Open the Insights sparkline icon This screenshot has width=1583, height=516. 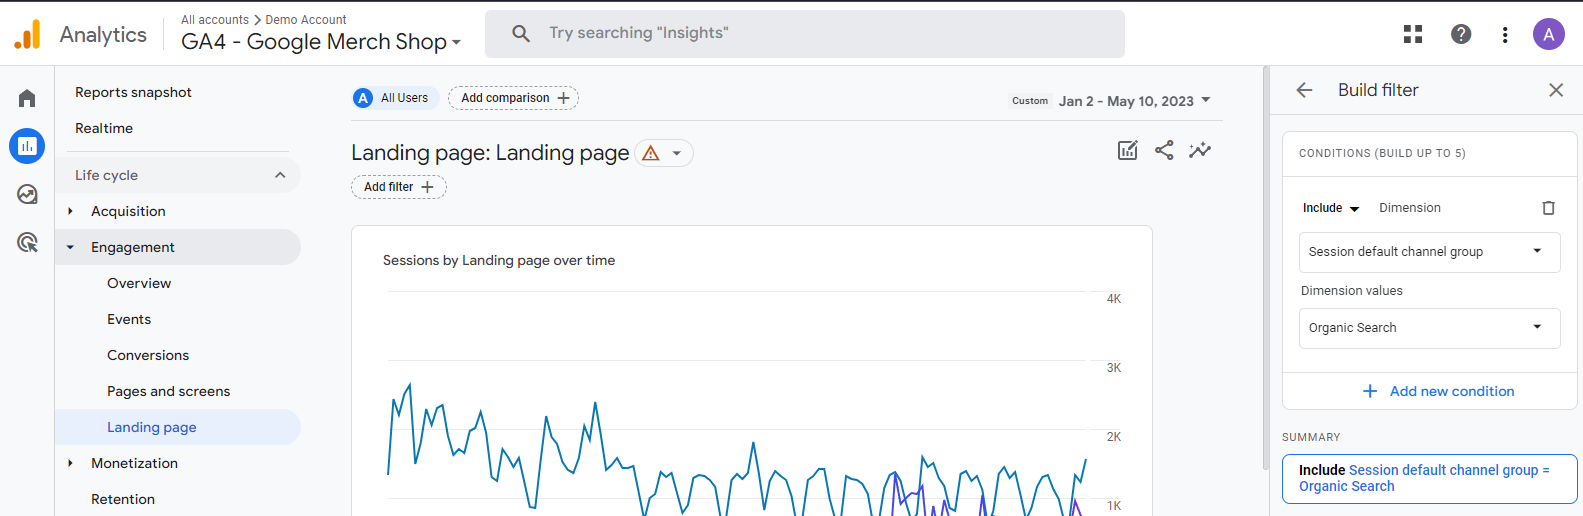coord(1200,150)
